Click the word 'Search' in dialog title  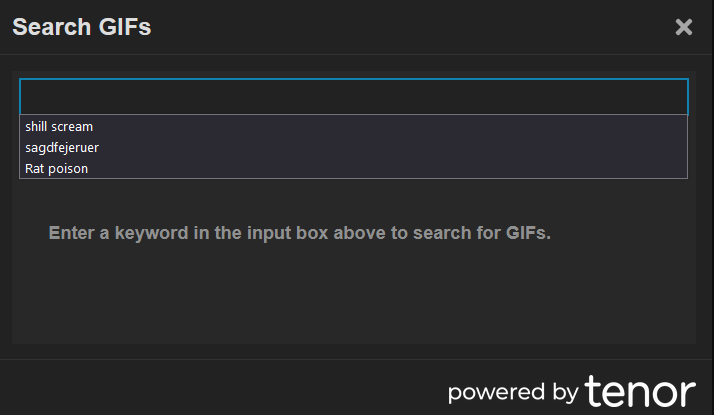(x=52, y=27)
